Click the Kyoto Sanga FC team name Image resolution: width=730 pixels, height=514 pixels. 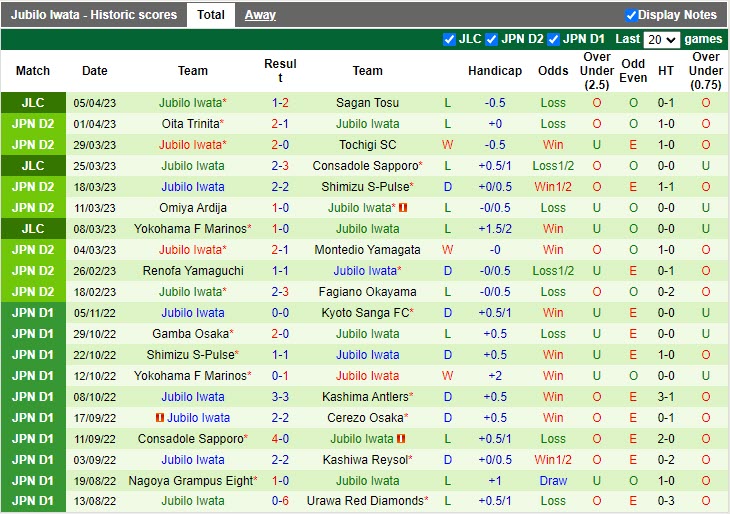coord(365,313)
